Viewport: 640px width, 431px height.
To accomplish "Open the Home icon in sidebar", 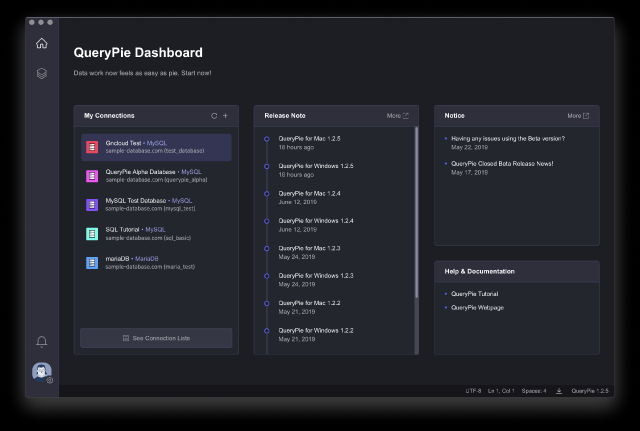I will coord(42,43).
